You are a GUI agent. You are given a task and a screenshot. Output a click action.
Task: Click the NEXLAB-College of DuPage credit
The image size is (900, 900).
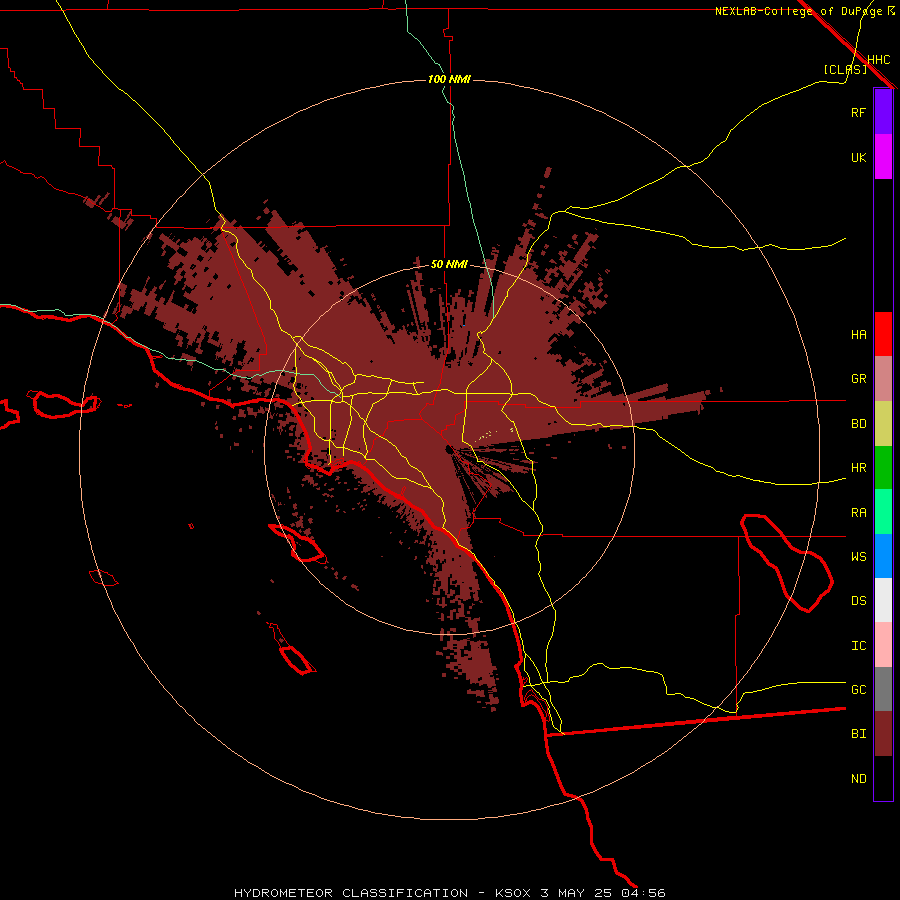click(798, 11)
